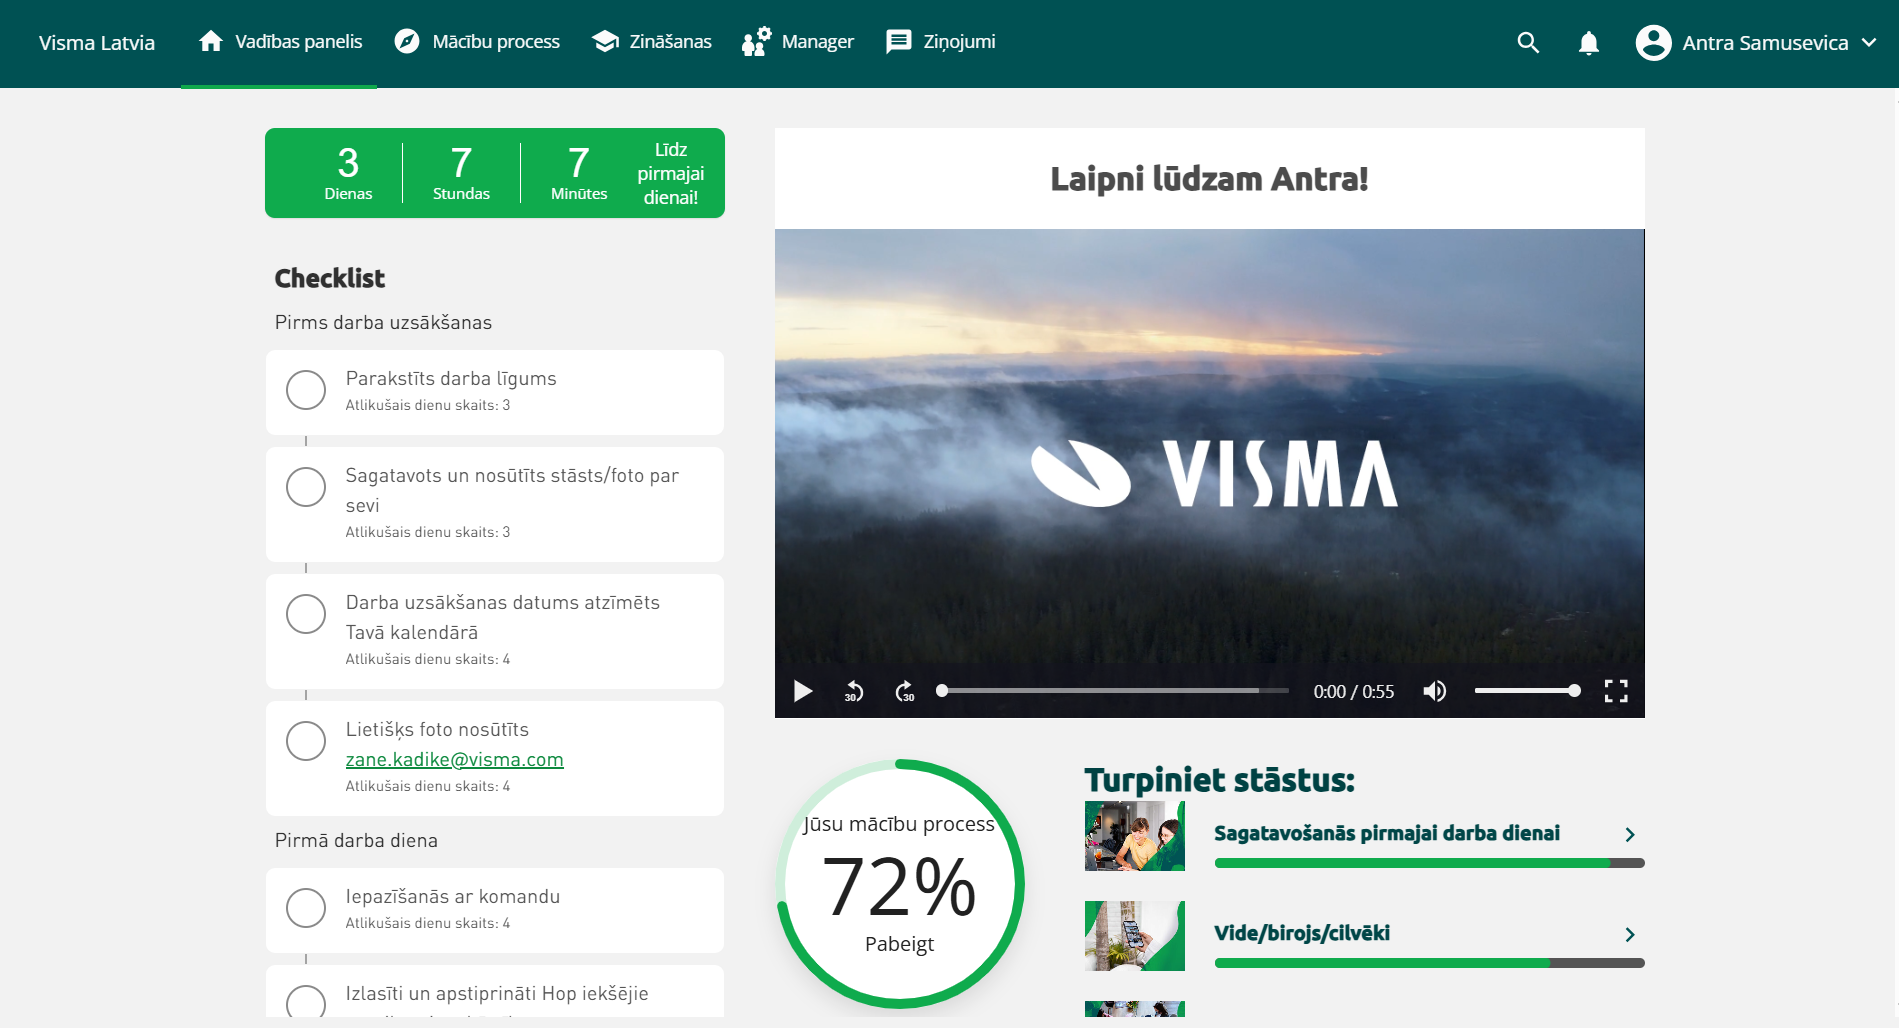Screen dimensions: 1899x1028
Task: Check off Iepazīšanās ar komandu
Action: 306,908
